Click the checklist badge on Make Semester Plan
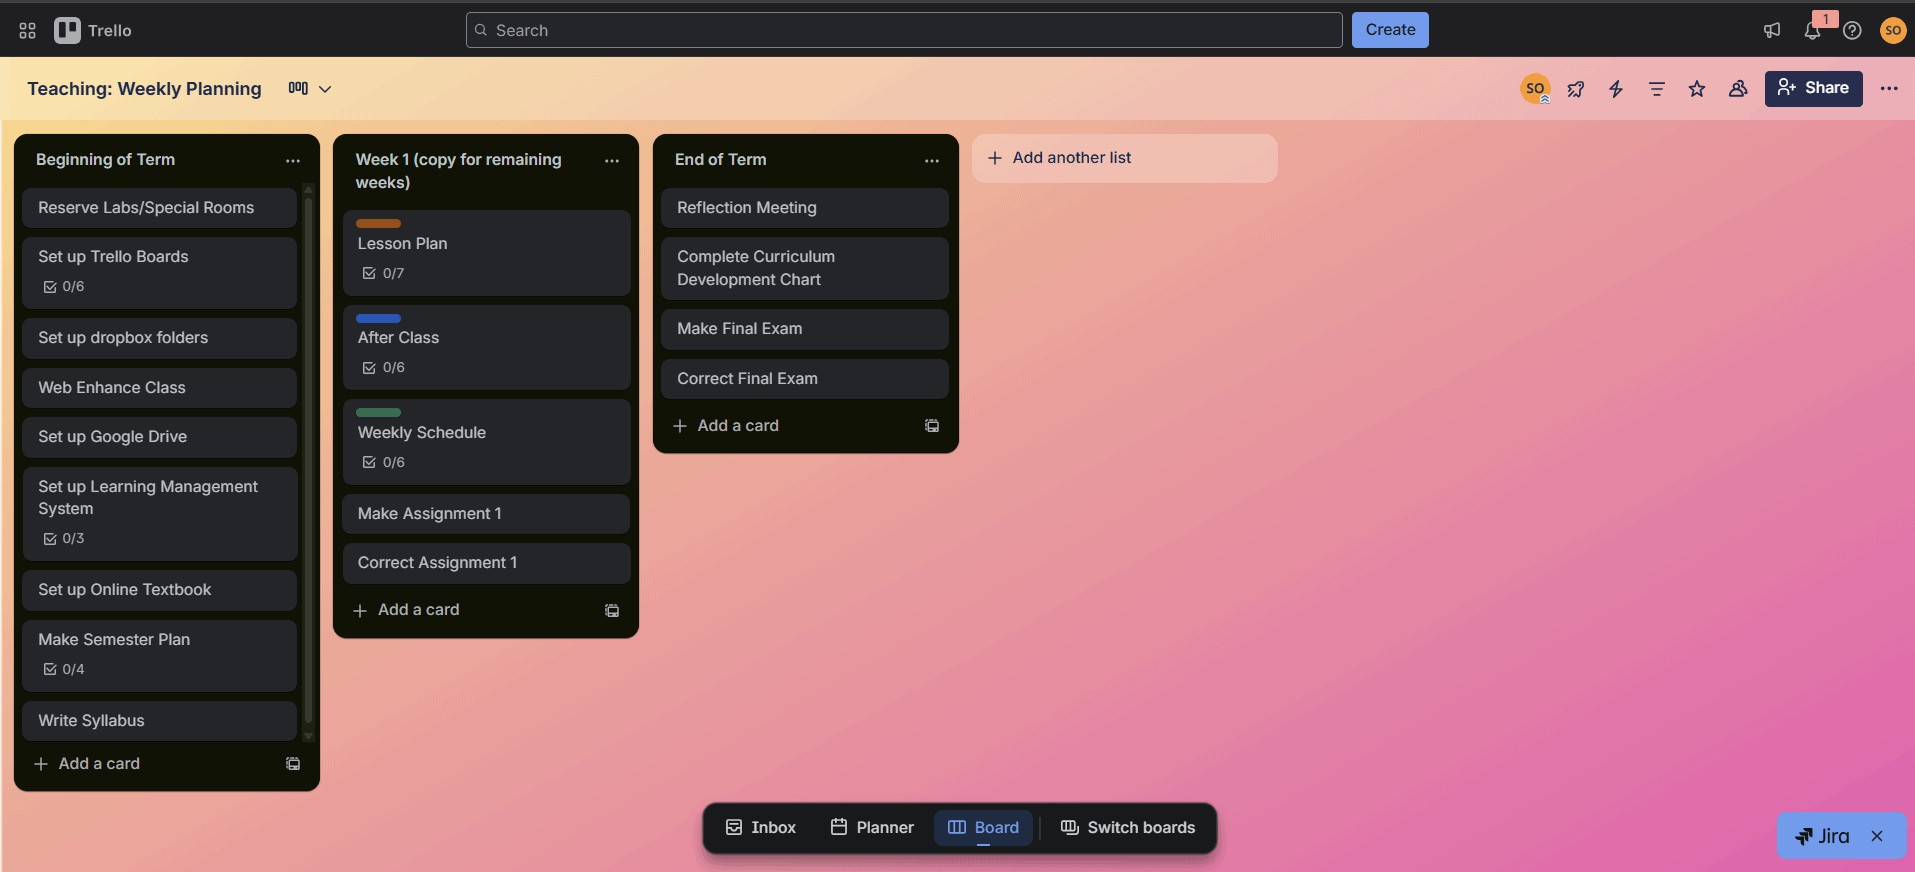 click(x=64, y=669)
